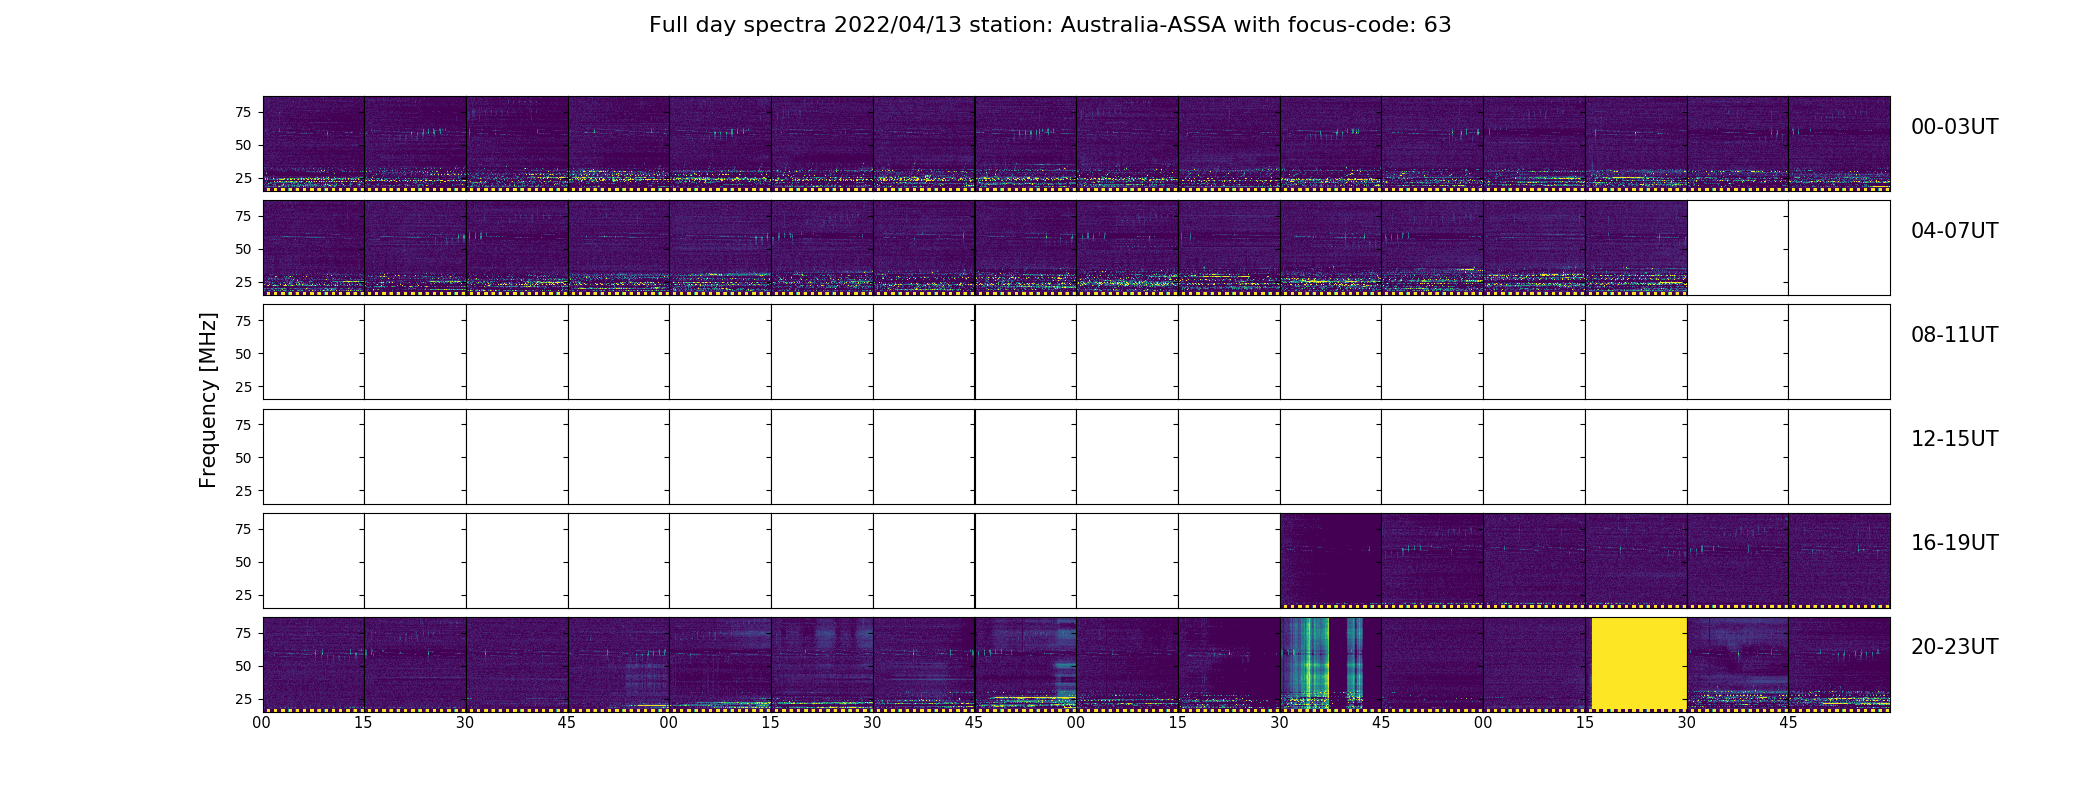This screenshot has width=2100, height=800.
Task: Select the "00-03UT" row label
Action: (x=1954, y=127)
